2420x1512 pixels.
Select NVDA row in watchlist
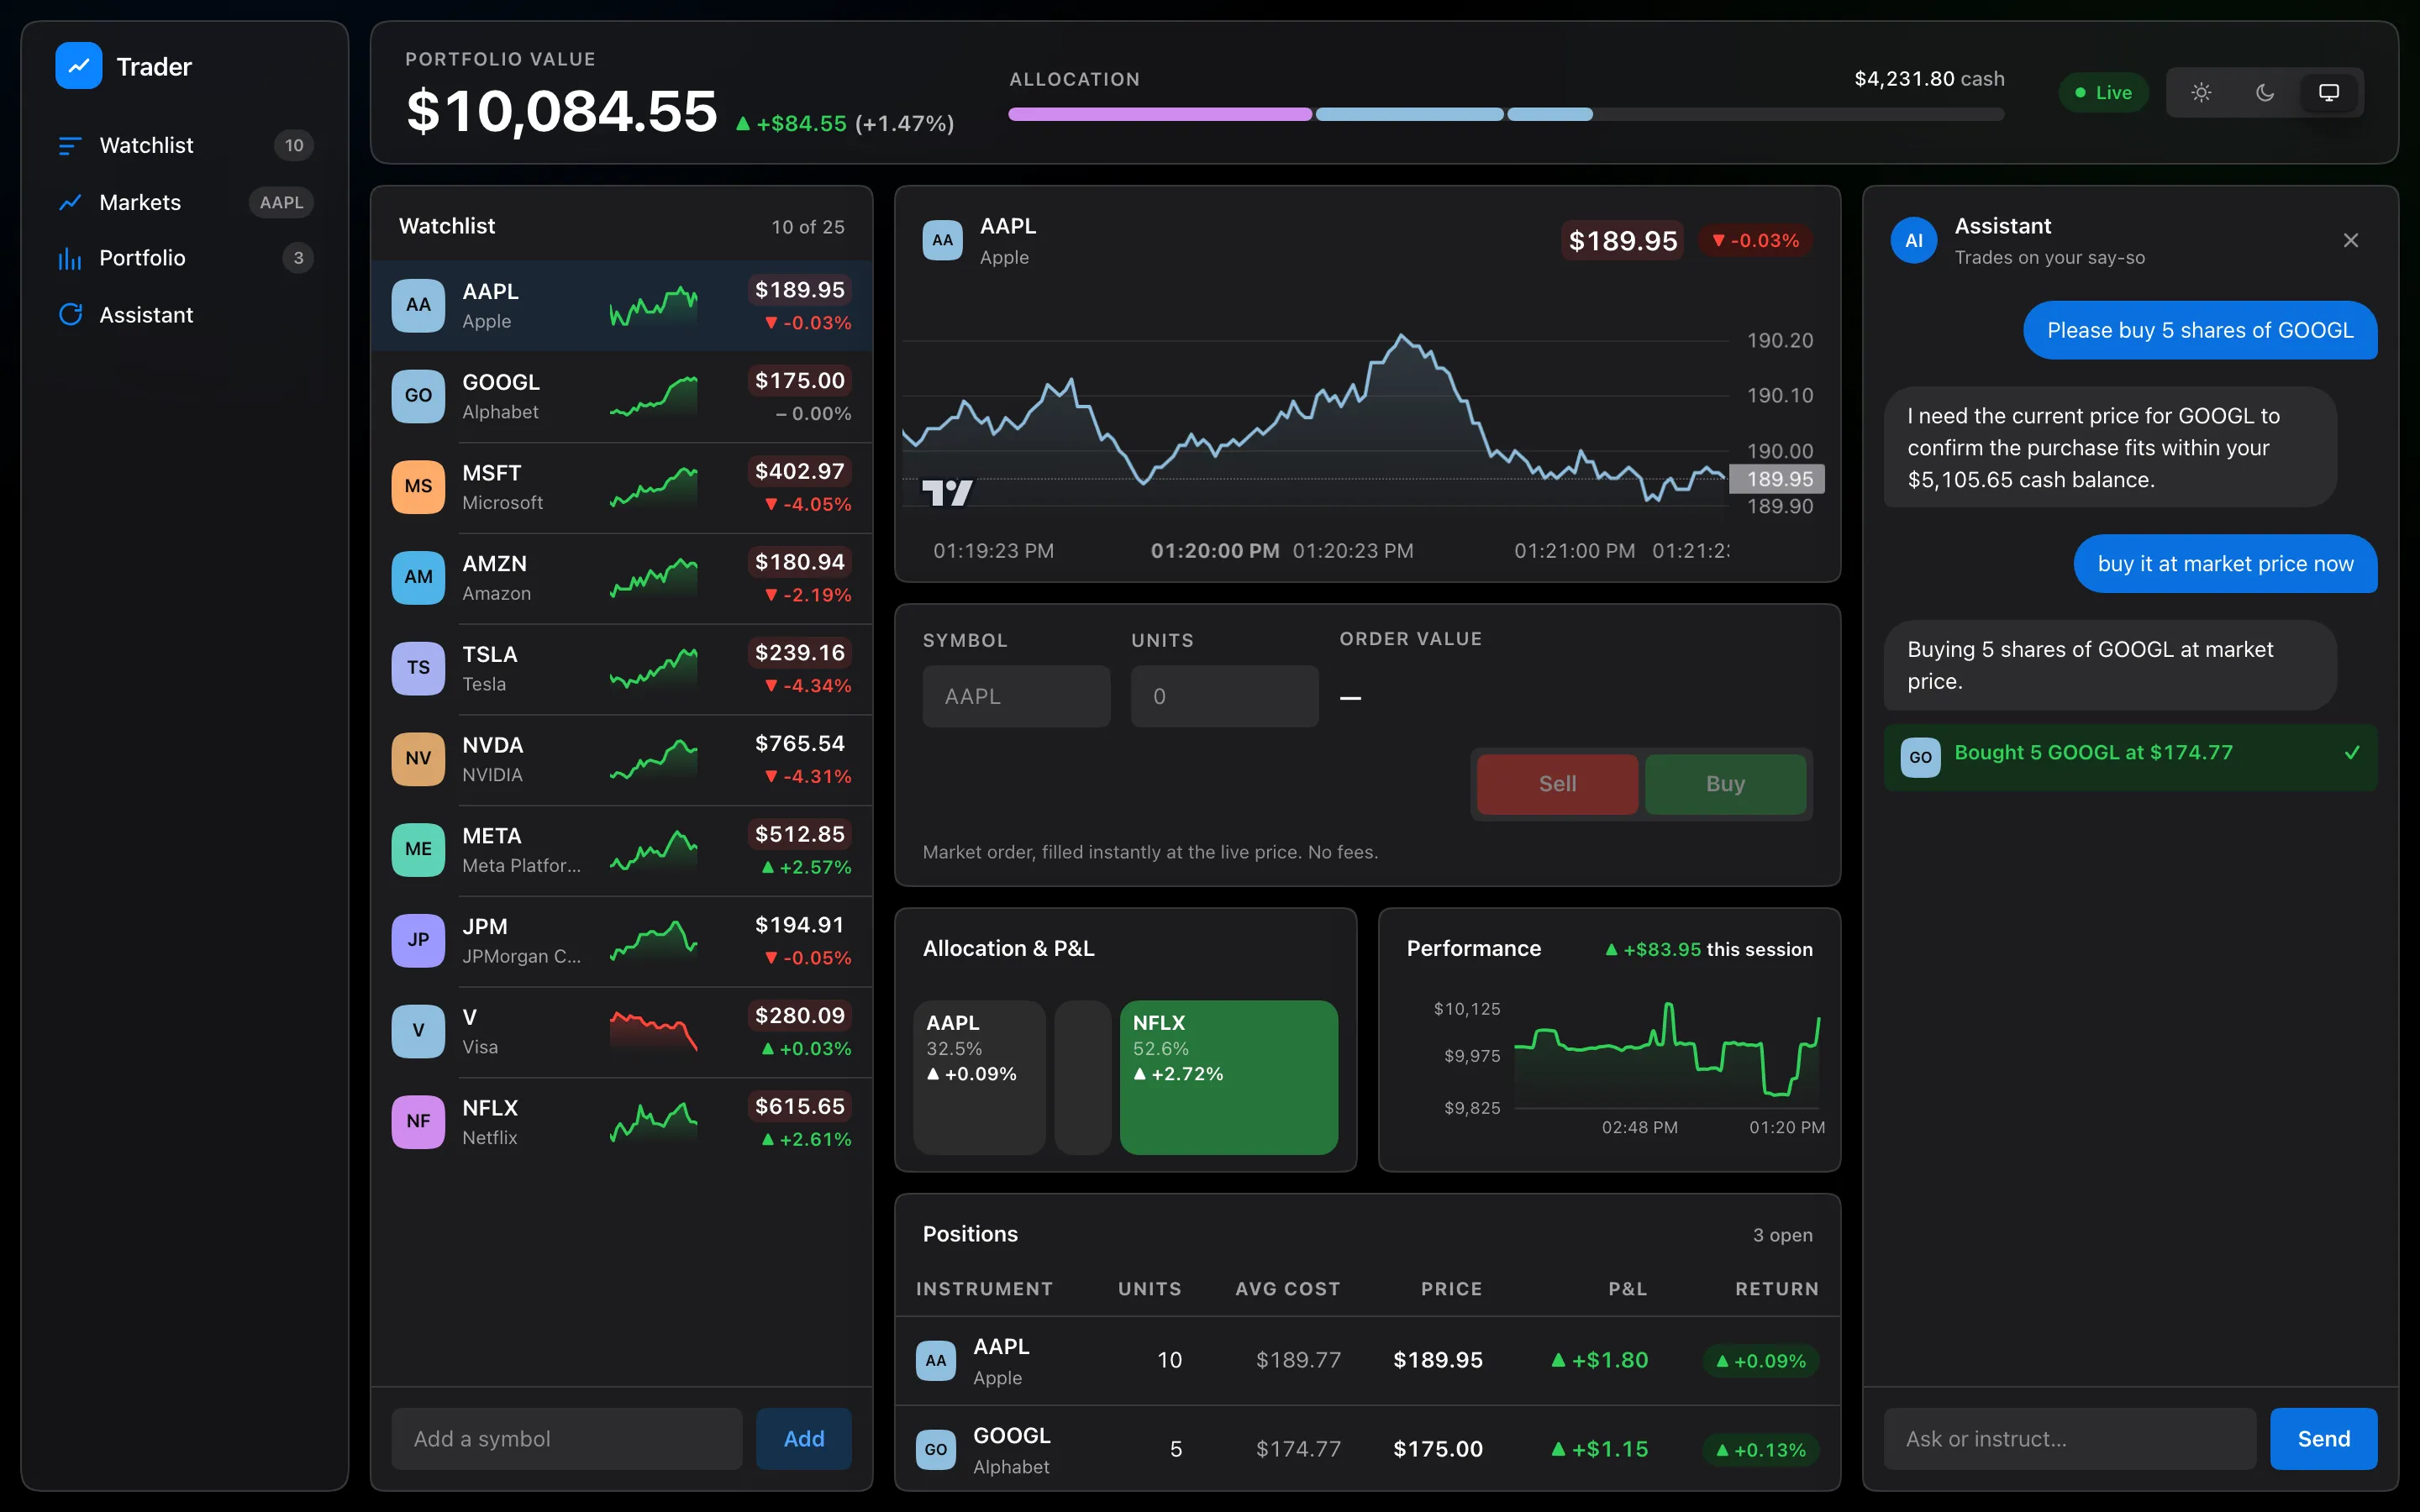click(621, 760)
